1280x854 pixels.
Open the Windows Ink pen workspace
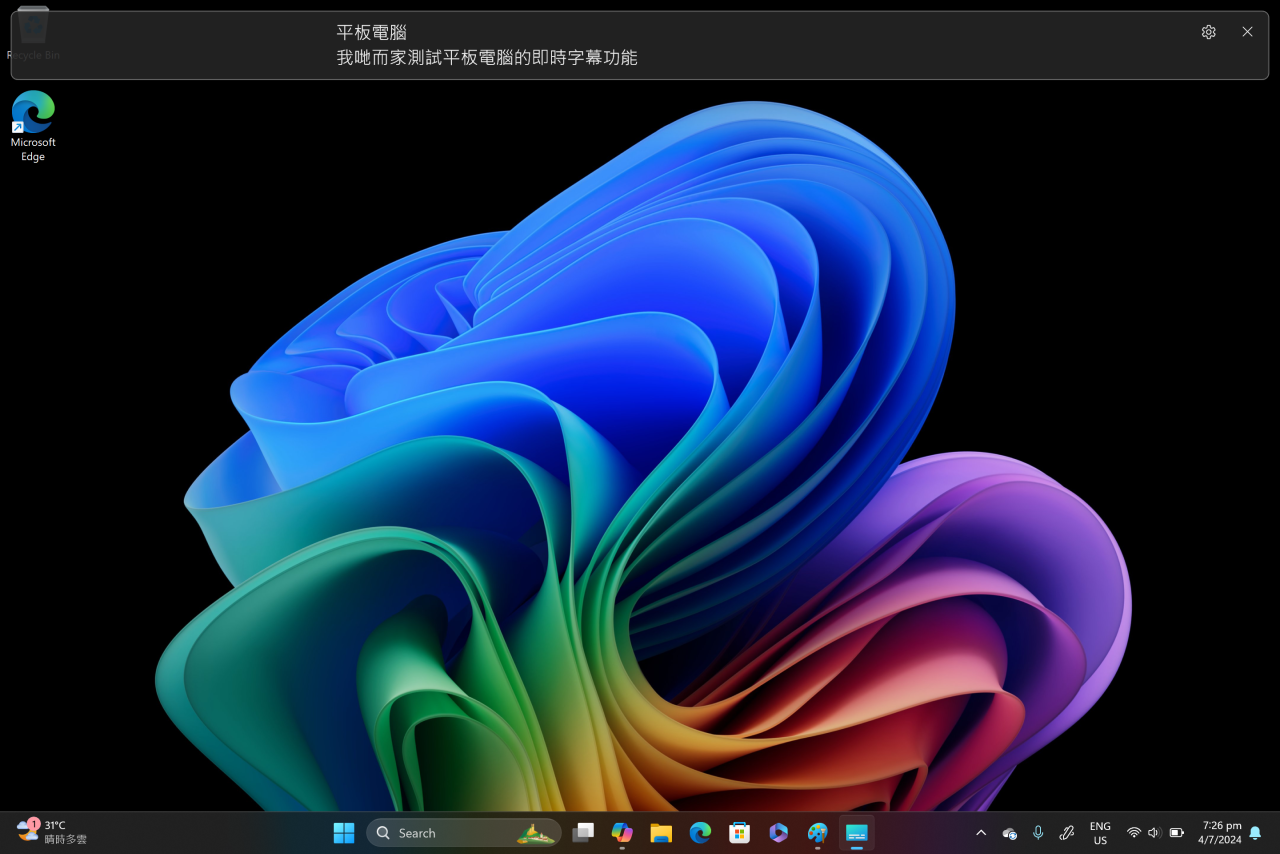pyautogui.click(x=1066, y=832)
